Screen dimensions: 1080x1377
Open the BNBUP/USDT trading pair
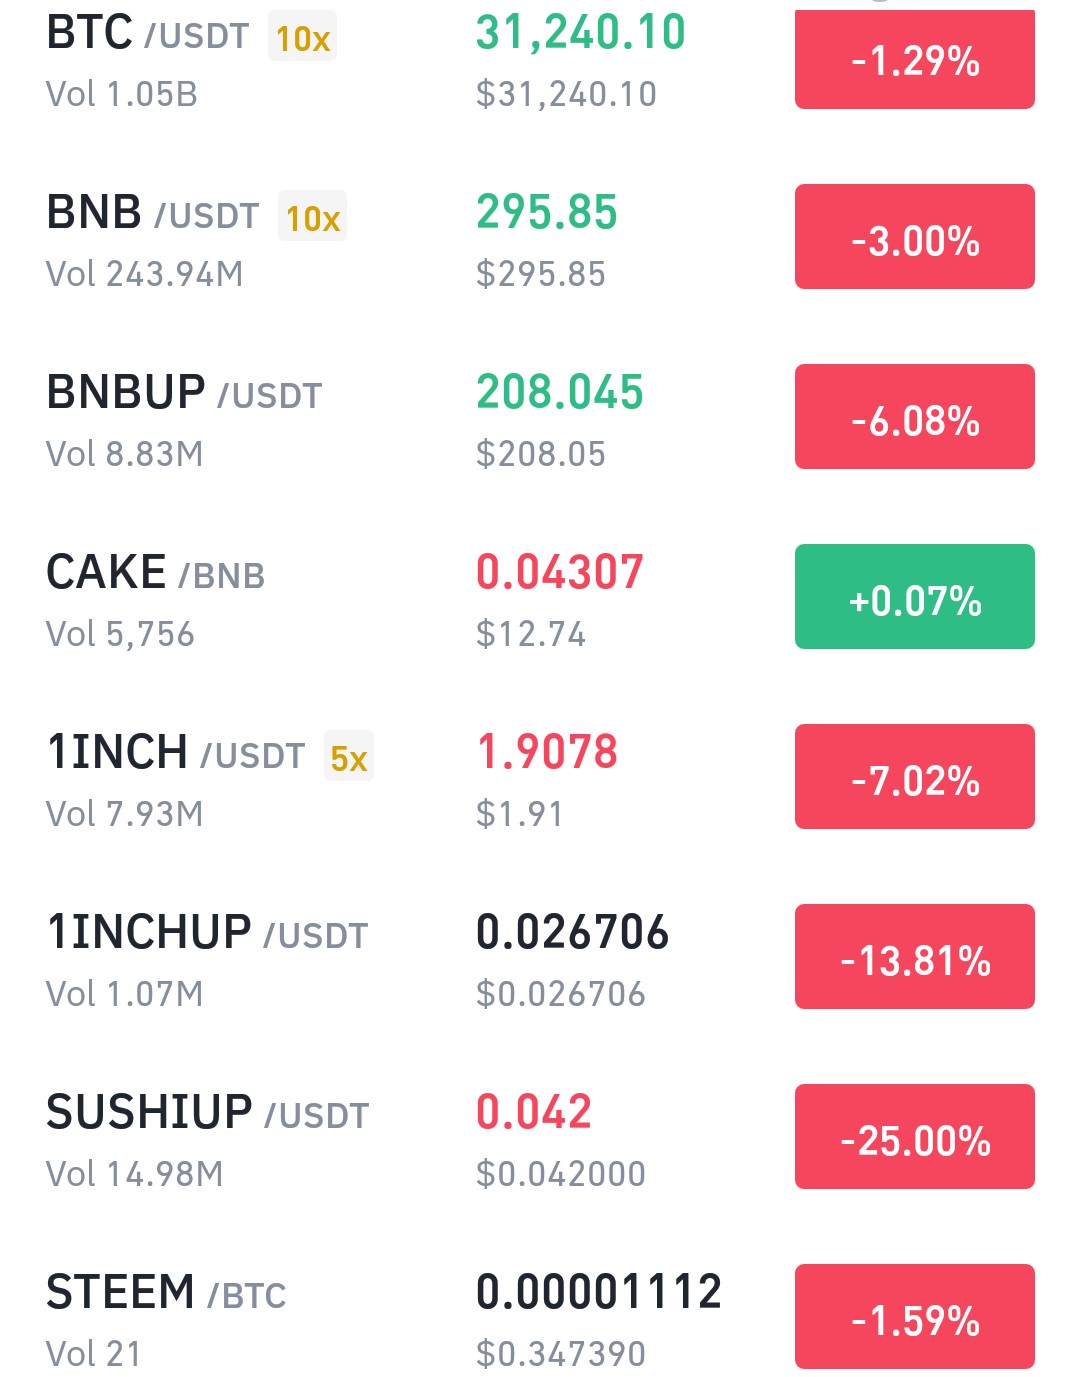click(x=540, y=417)
